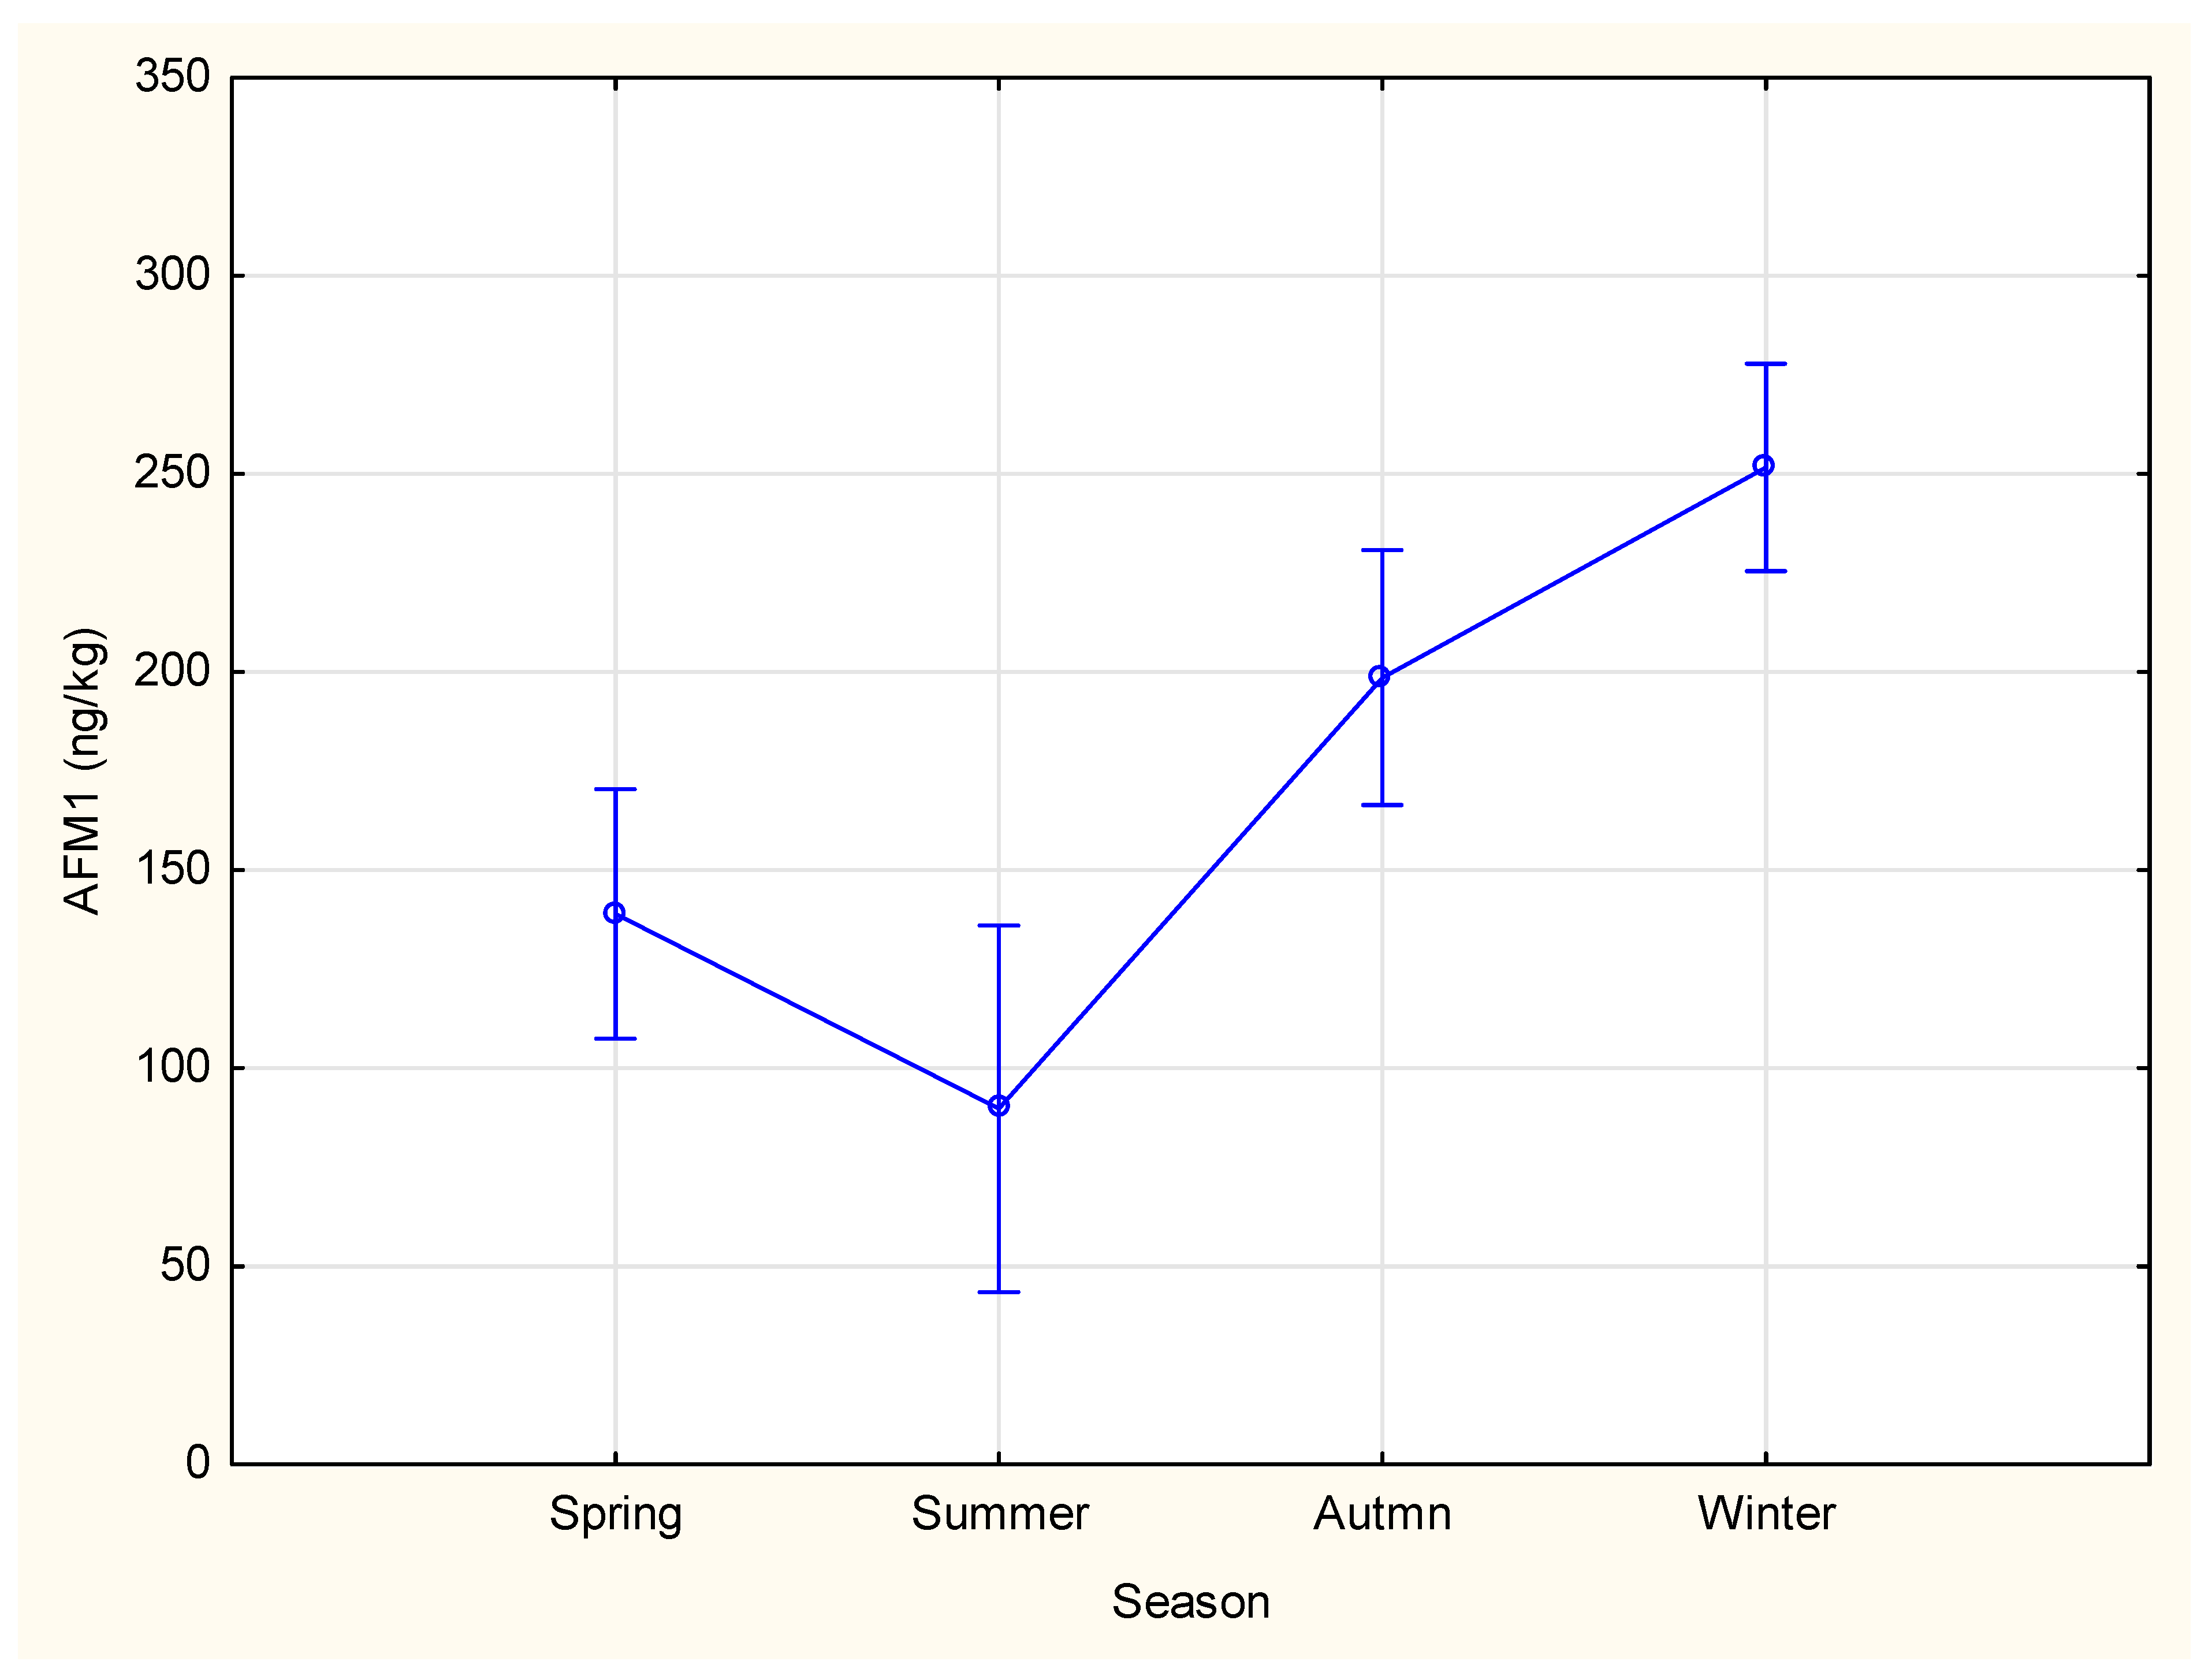Image resolution: width=2212 pixels, height=1680 pixels.
Task: Click the Spring data point marker
Action: tap(614, 913)
